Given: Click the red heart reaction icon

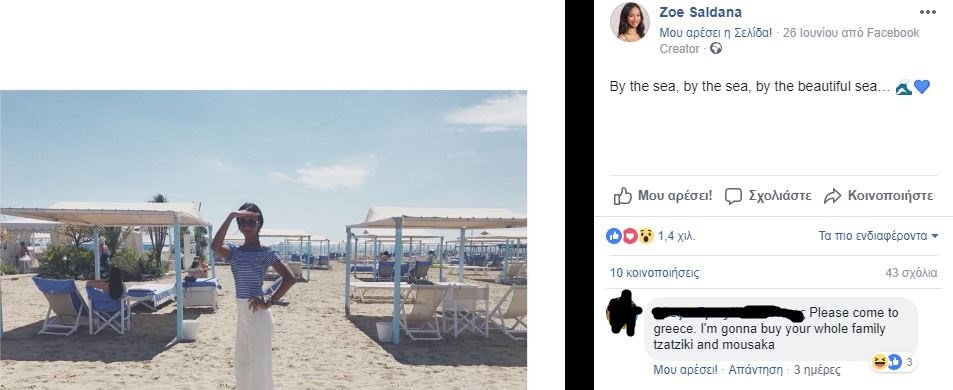Looking at the screenshot, I should 630,236.
